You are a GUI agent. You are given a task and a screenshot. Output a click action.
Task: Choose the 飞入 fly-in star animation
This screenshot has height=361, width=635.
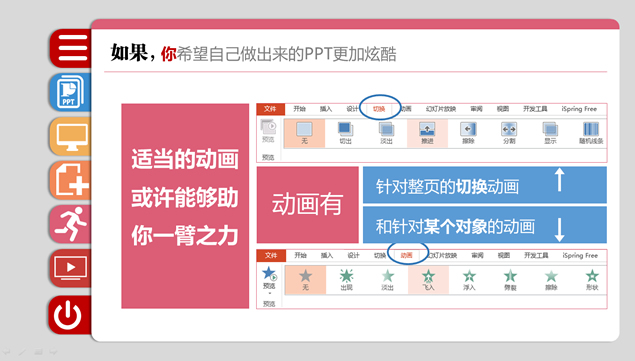click(428, 280)
